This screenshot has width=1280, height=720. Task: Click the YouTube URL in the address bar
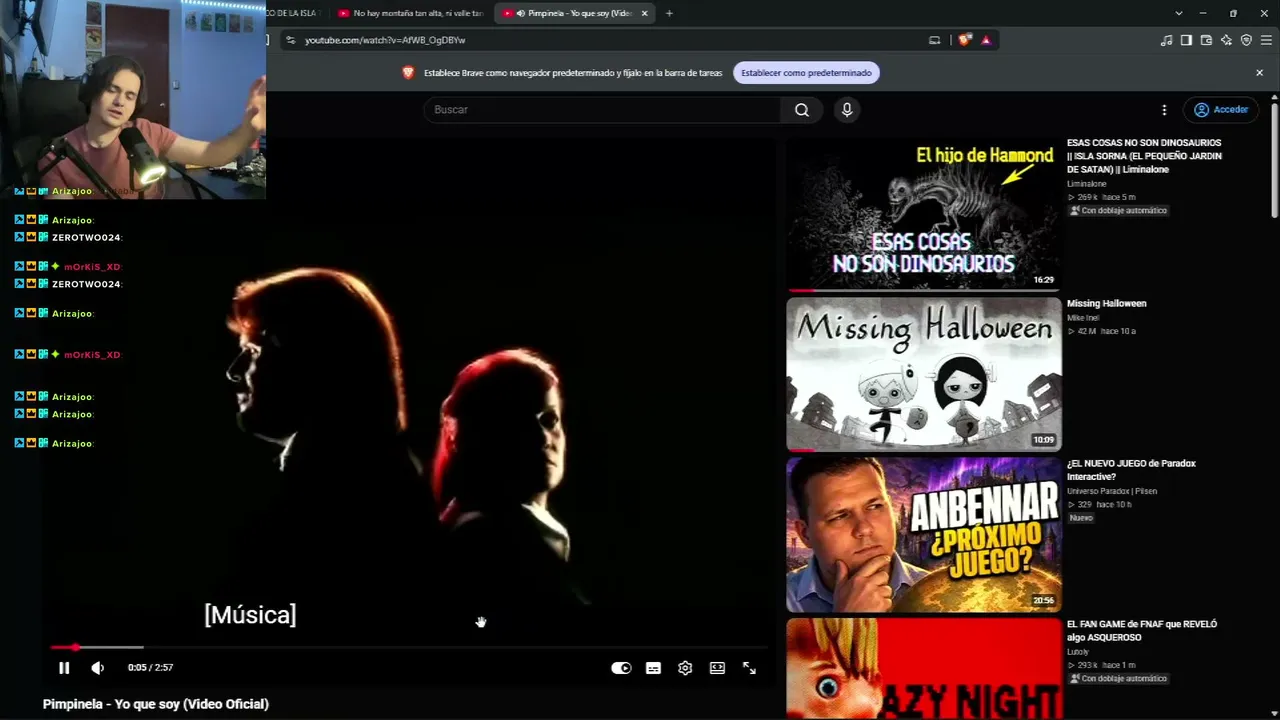(x=385, y=40)
